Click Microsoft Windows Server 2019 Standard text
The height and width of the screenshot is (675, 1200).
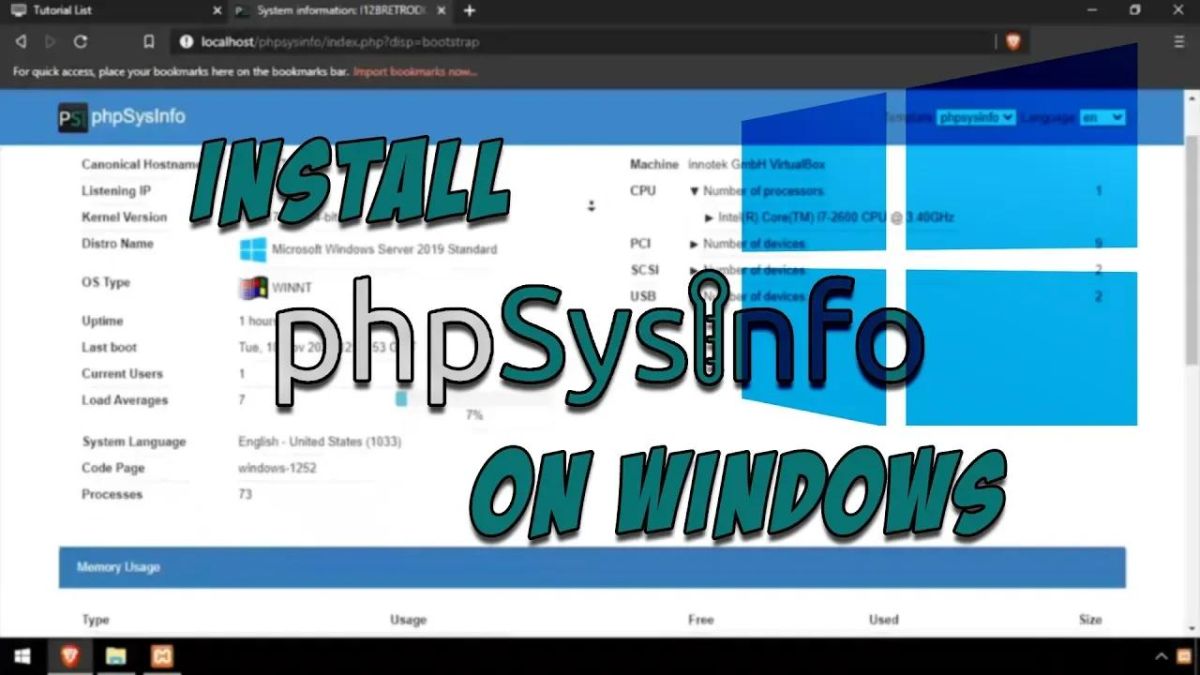pyautogui.click(x=384, y=249)
